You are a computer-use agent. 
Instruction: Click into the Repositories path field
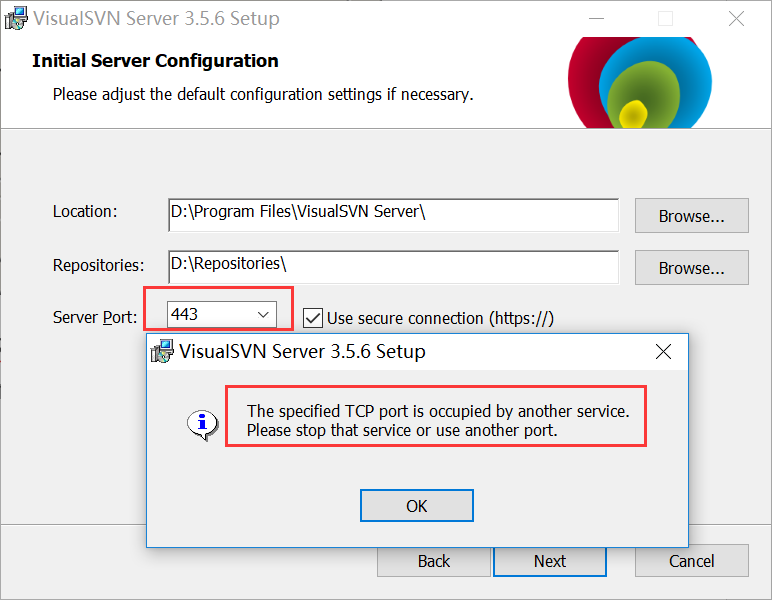(x=393, y=267)
